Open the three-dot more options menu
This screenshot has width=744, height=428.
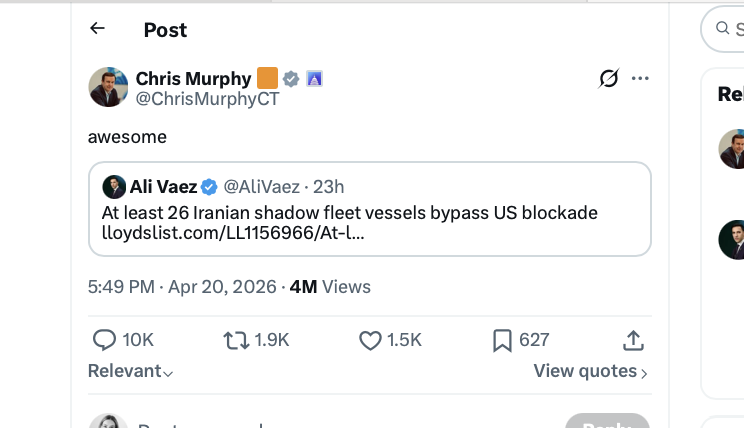click(x=641, y=78)
